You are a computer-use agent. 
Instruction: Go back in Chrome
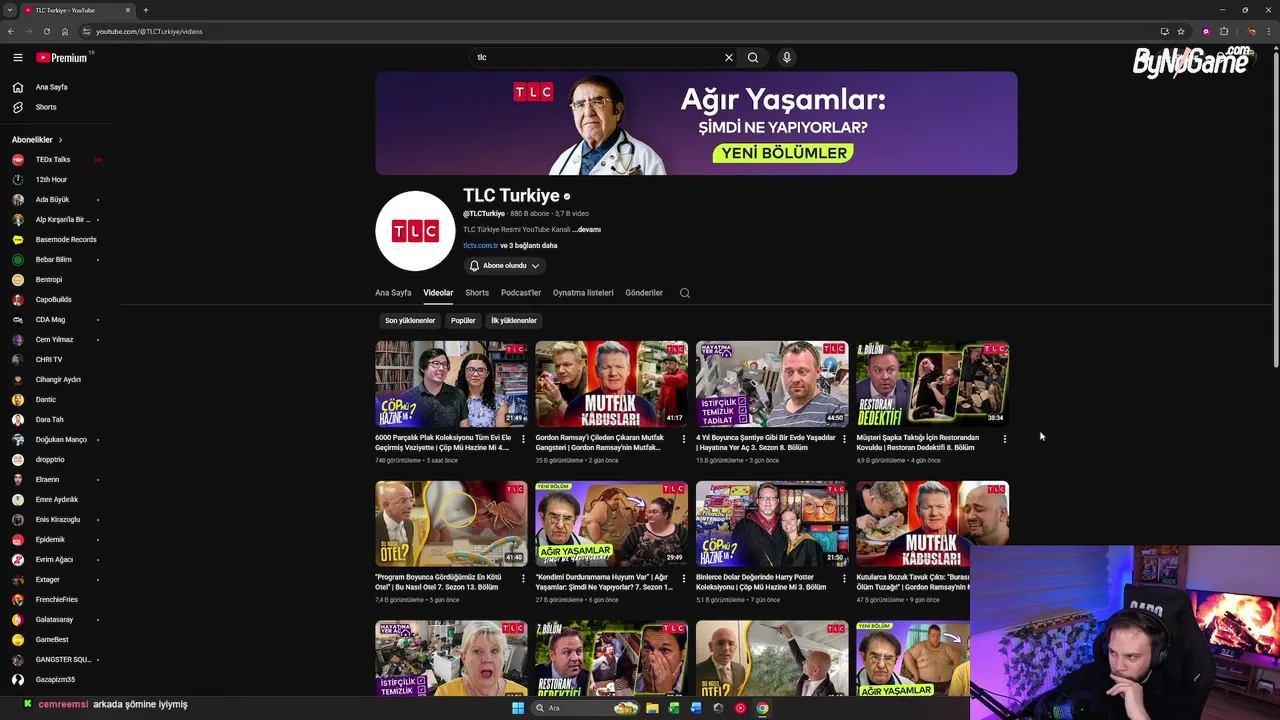[x=11, y=31]
